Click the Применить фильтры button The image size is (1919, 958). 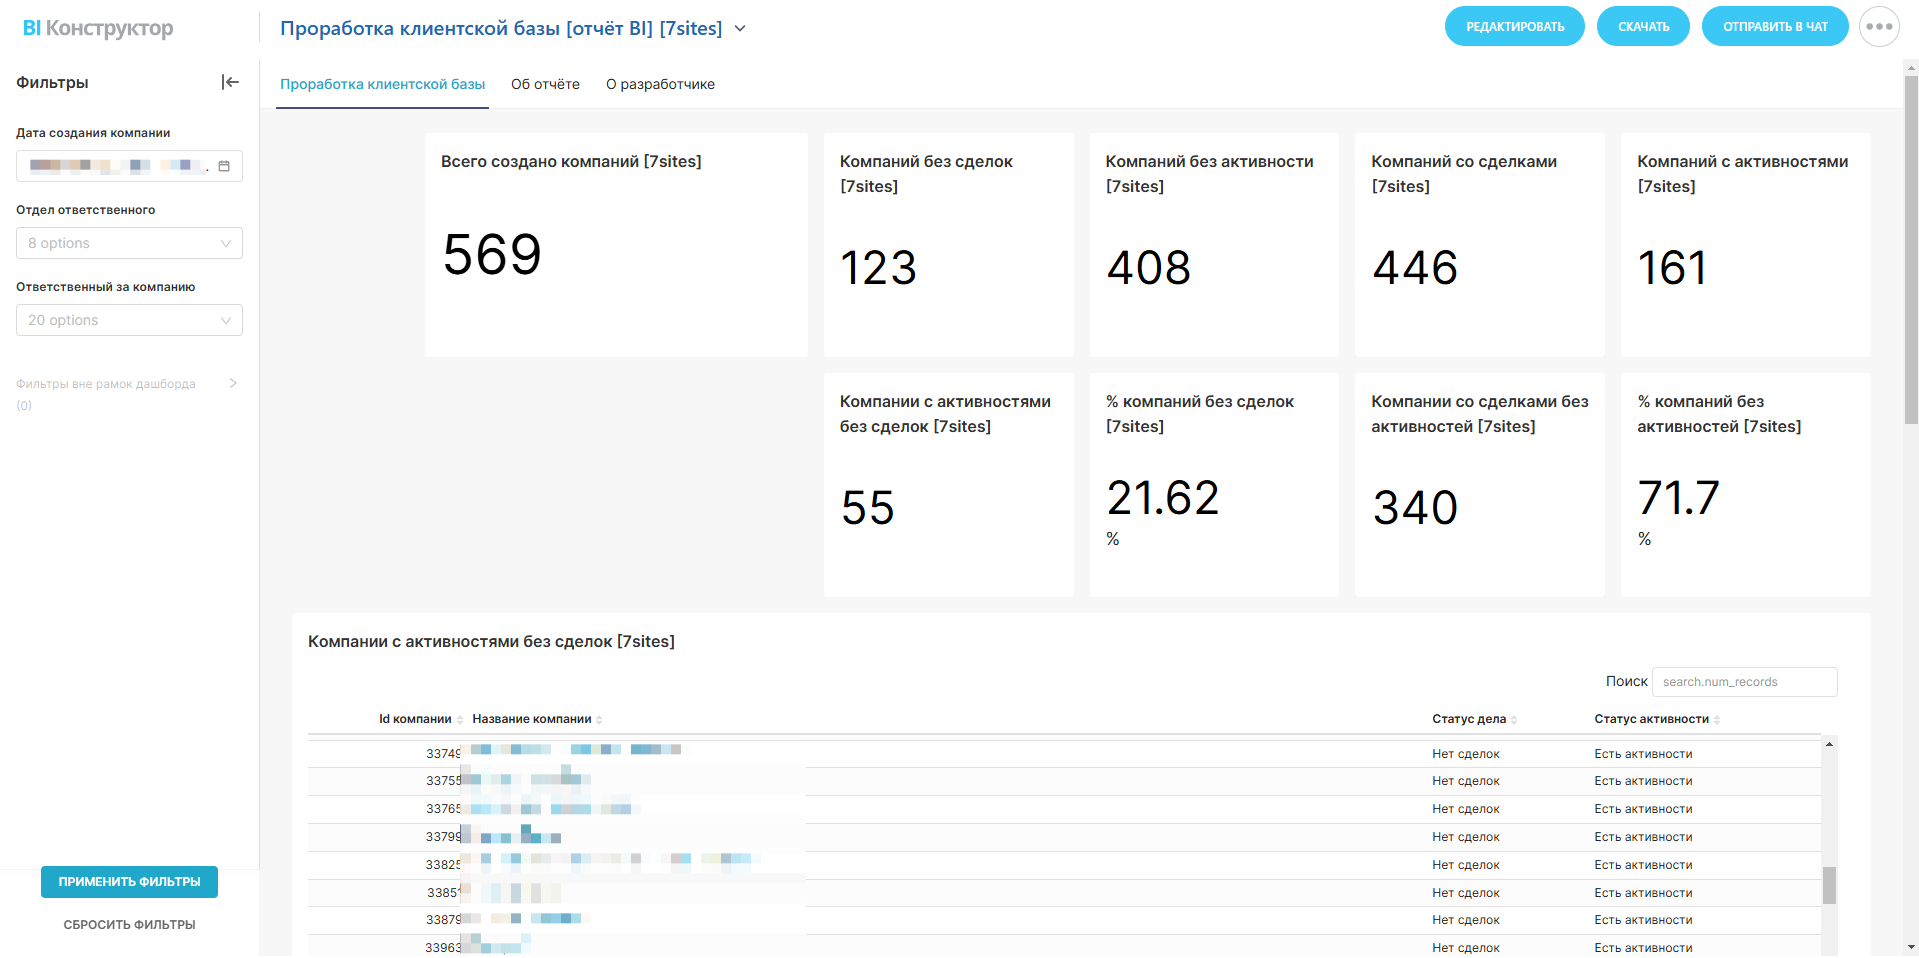pyautogui.click(x=129, y=882)
